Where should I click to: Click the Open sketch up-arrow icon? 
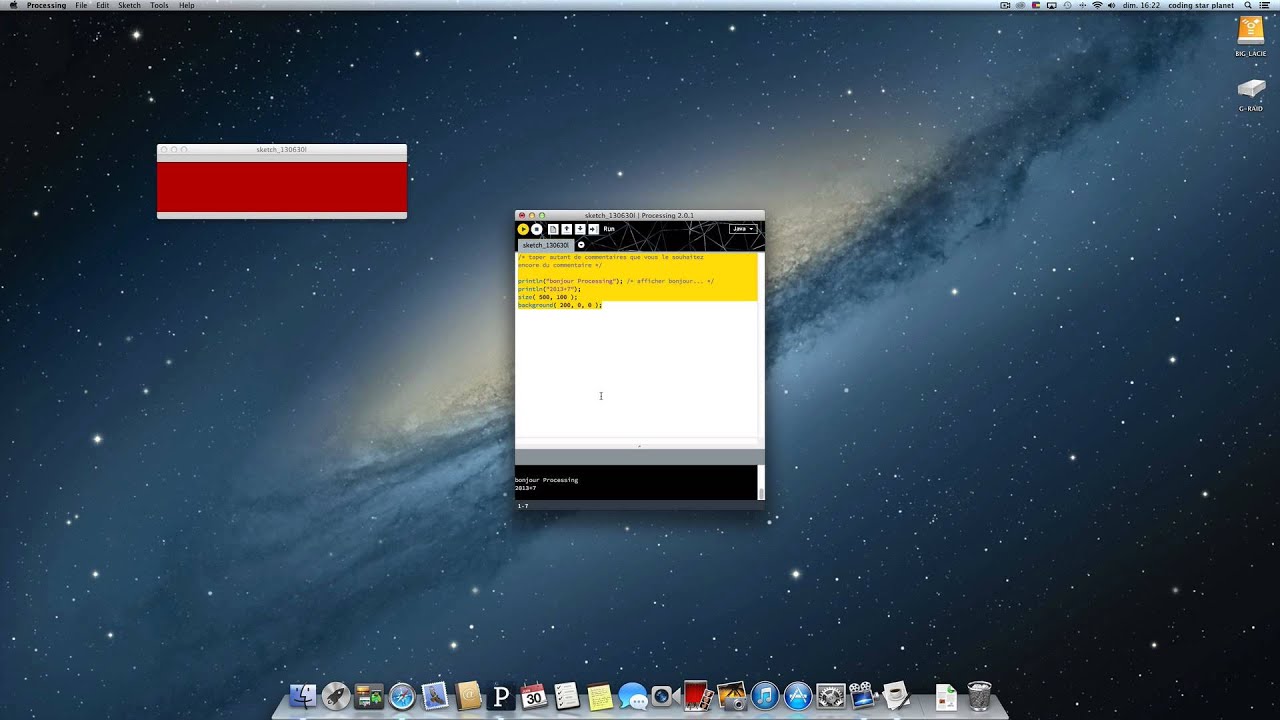[566, 229]
